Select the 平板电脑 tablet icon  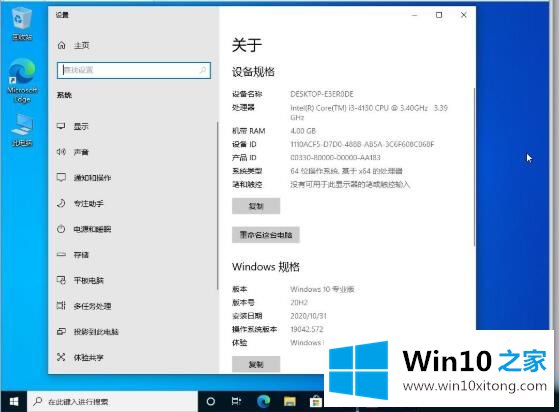coord(61,280)
